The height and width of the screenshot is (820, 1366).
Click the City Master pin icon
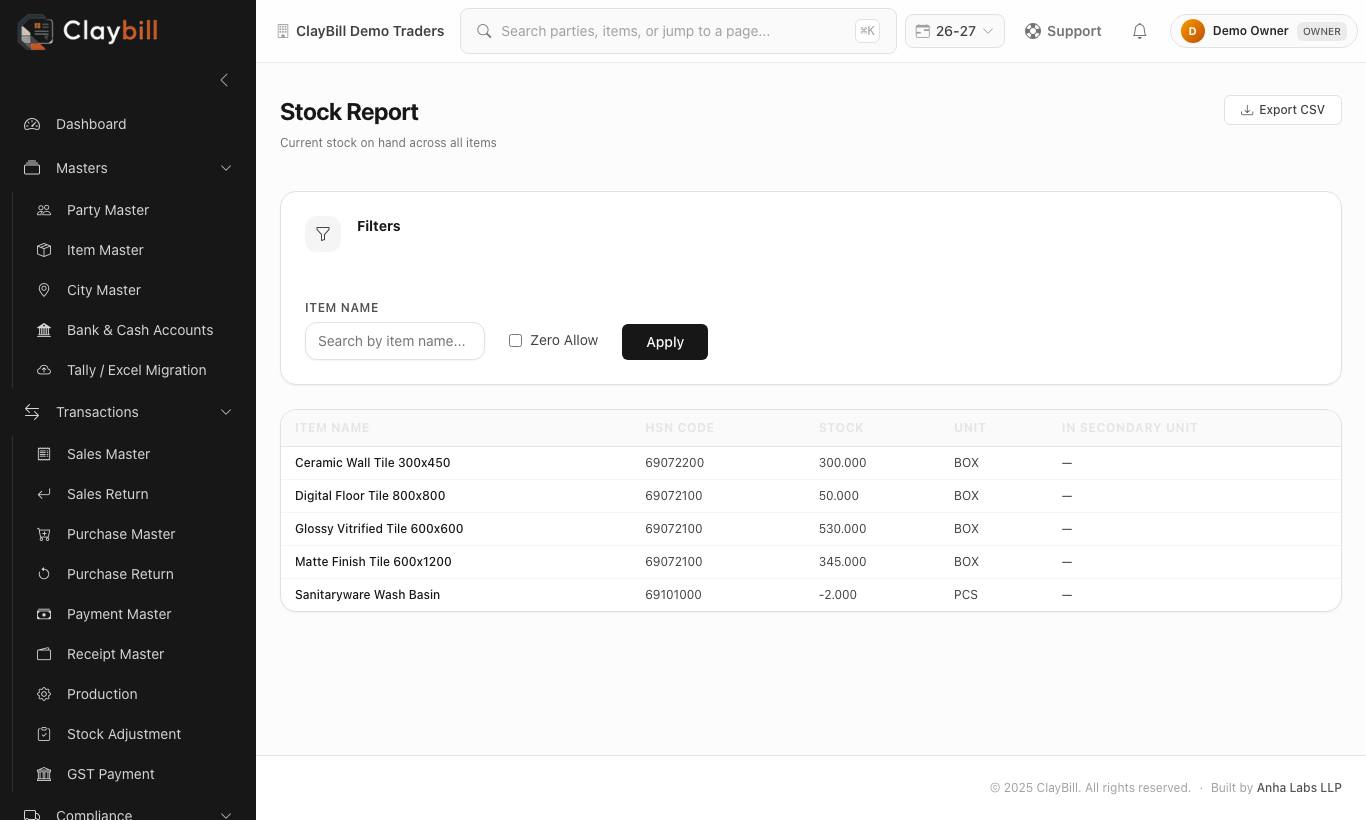point(44,290)
